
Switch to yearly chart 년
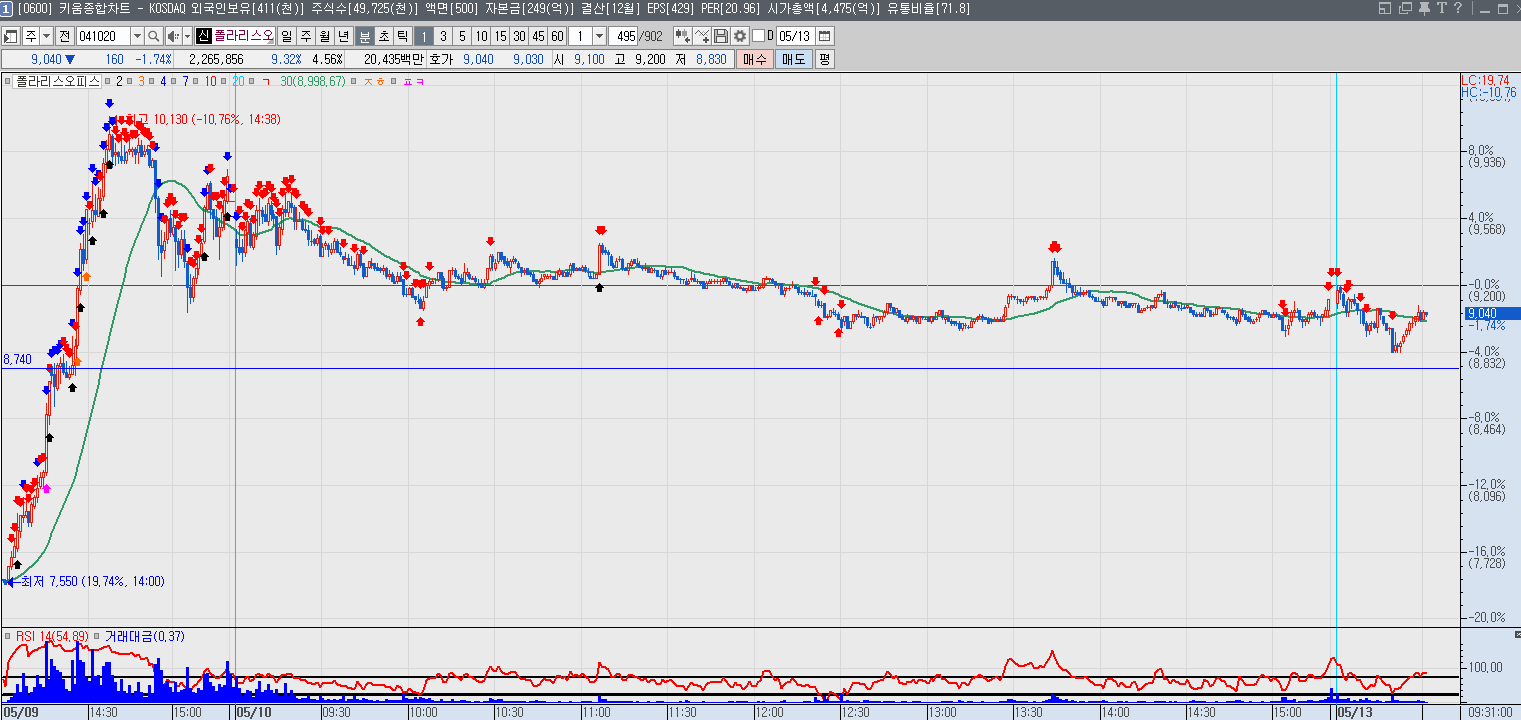tap(344, 36)
